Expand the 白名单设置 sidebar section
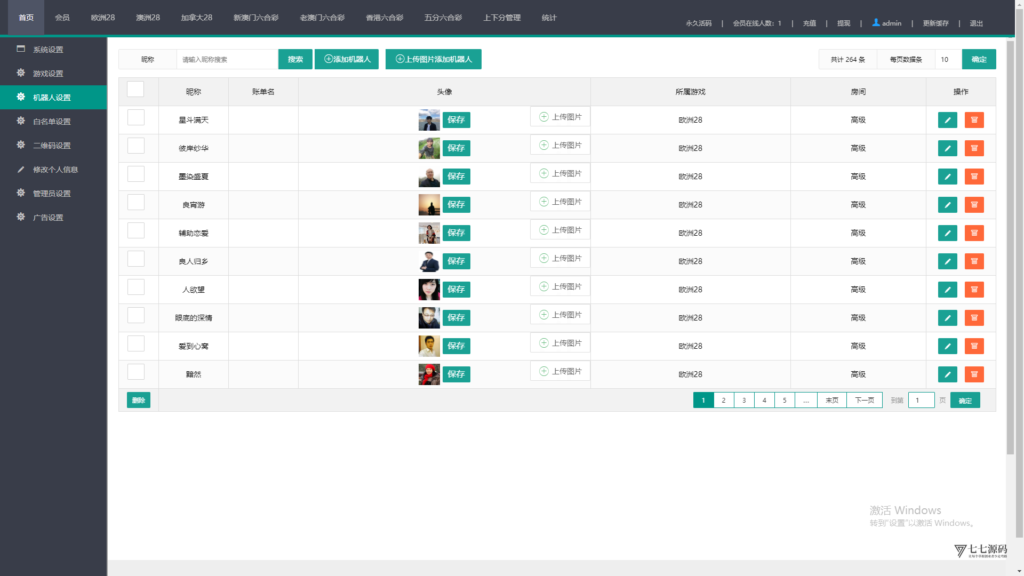1024x576 pixels. 52,121
